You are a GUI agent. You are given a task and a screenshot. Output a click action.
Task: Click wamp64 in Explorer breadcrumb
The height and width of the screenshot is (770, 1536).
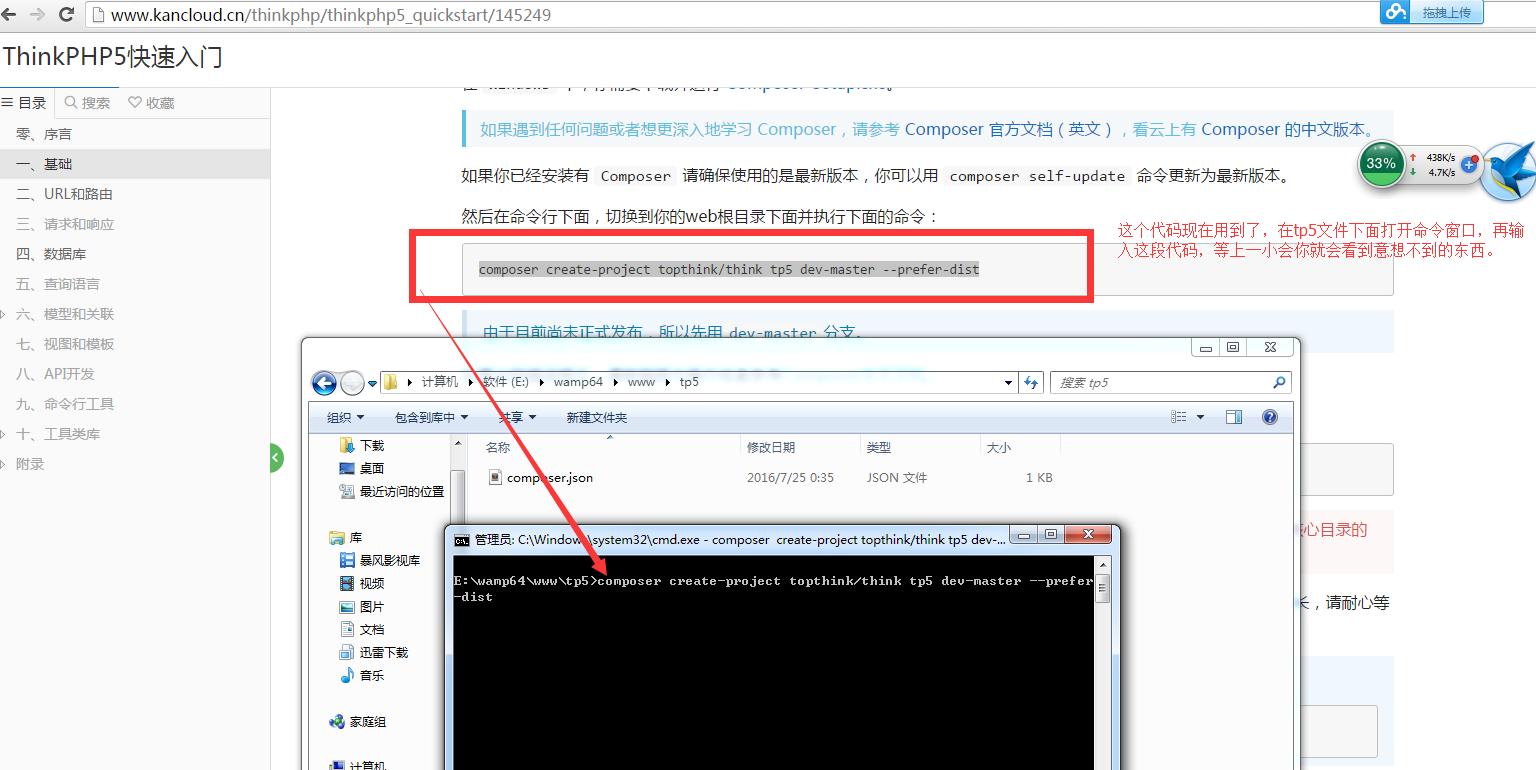577,382
